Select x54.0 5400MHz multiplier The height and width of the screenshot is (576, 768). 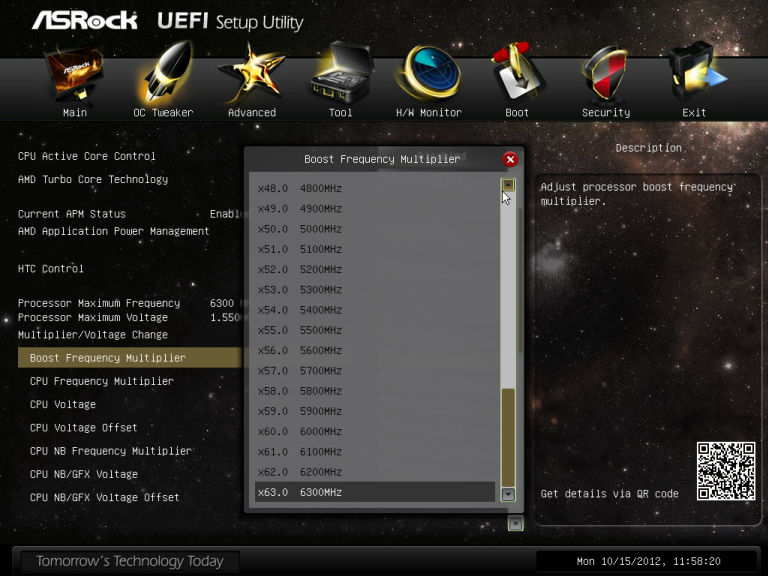click(375, 310)
